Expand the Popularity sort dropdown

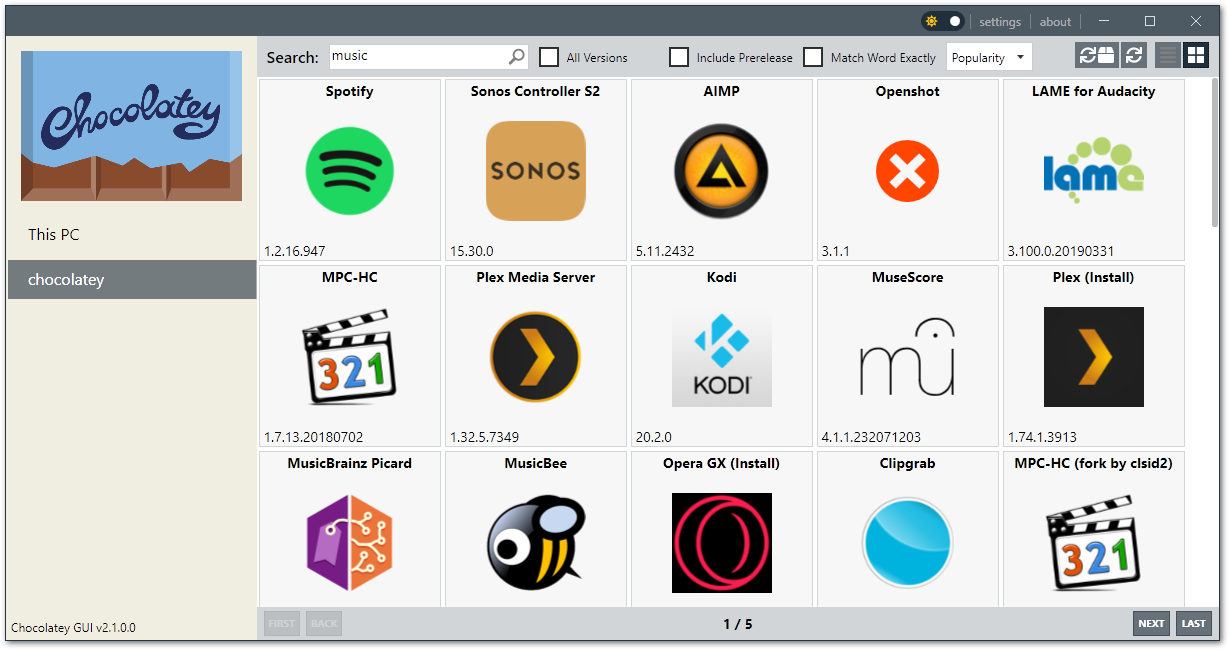tap(989, 57)
